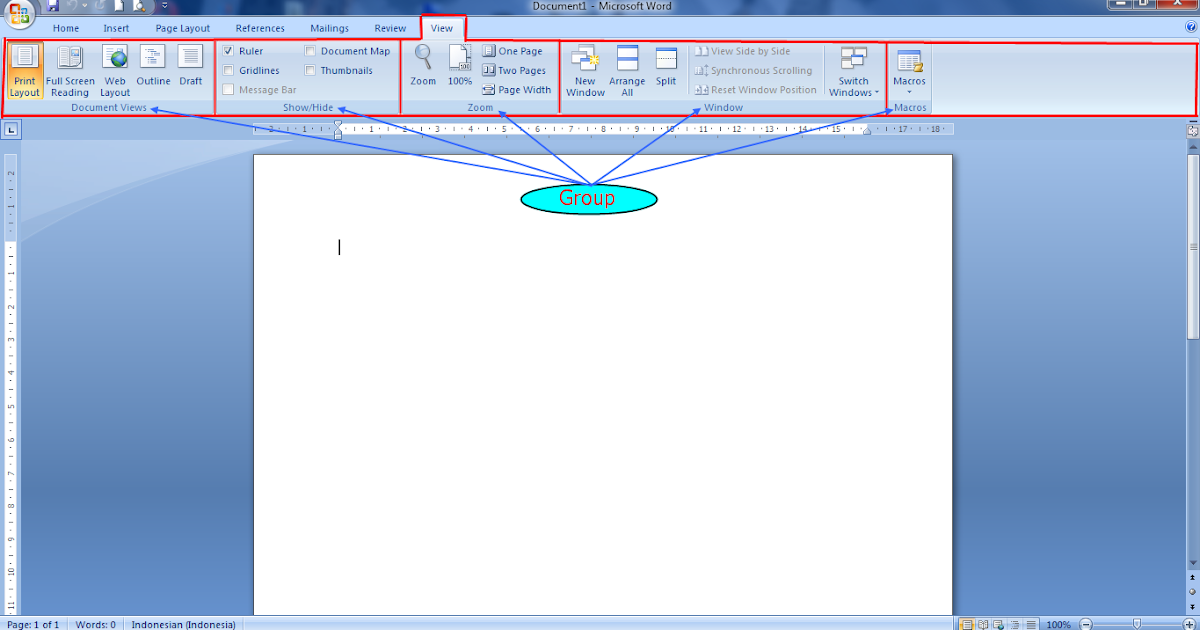Open the Mailings ribbon tab
This screenshot has height=630, width=1200.
tap(330, 28)
